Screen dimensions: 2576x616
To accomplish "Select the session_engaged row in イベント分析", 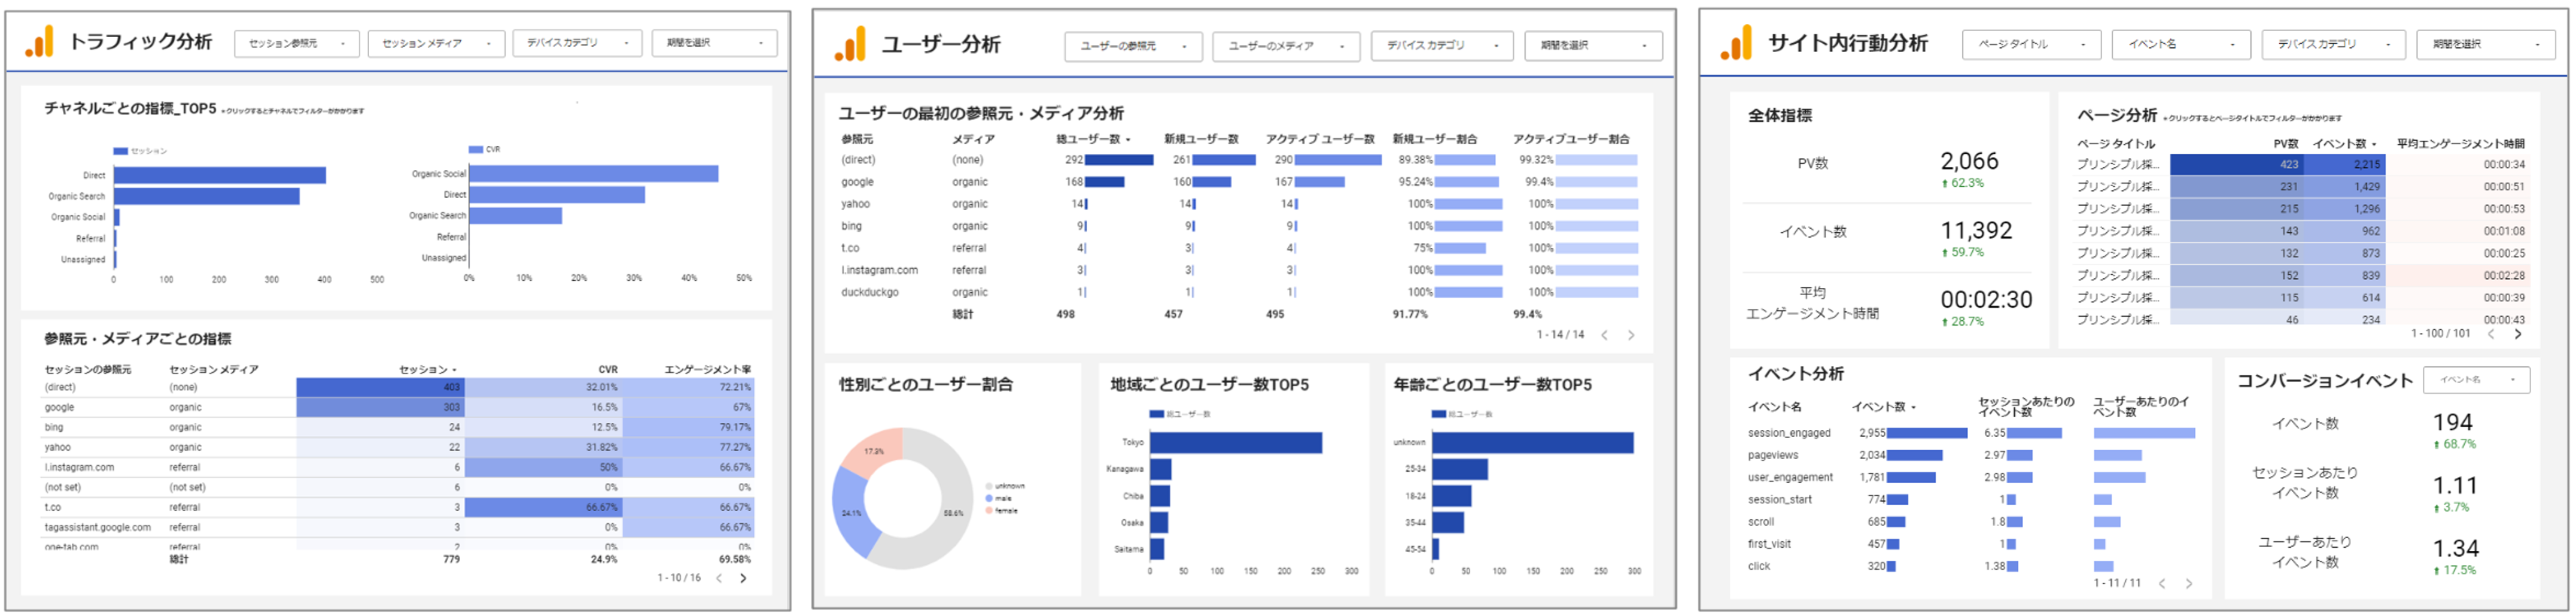I will click(1789, 433).
